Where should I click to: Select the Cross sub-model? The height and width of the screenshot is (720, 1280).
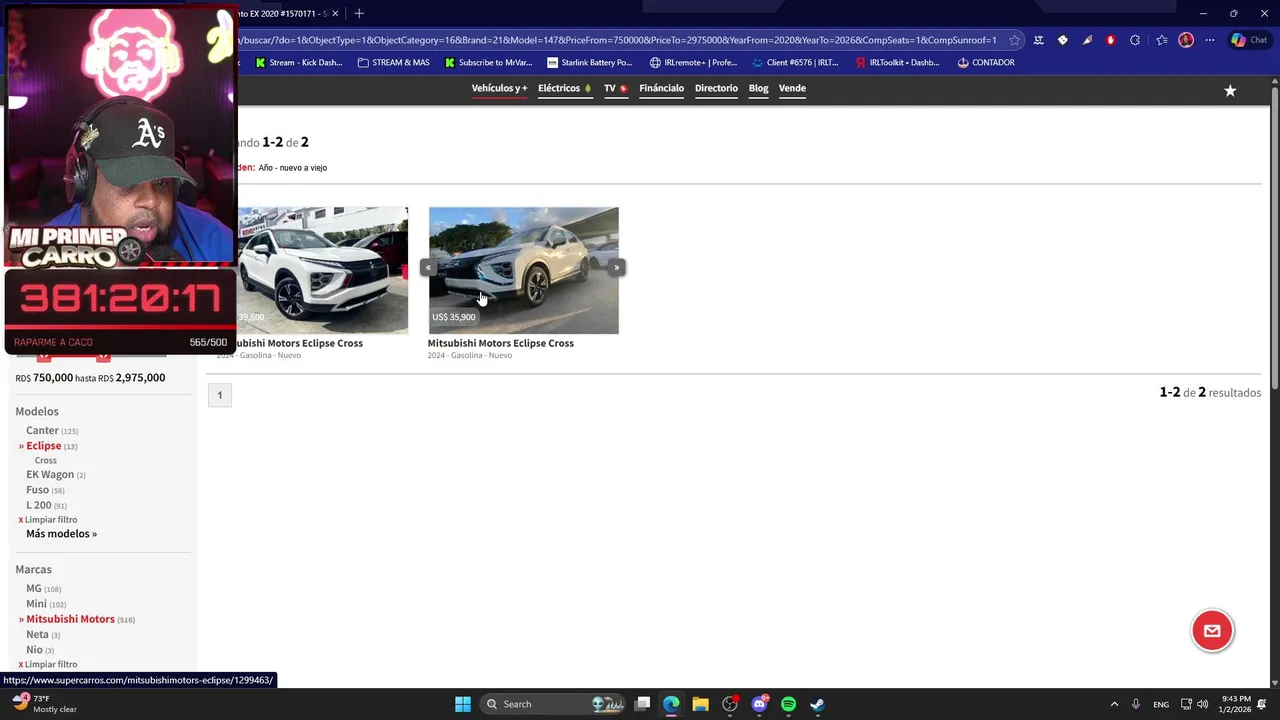click(46, 461)
